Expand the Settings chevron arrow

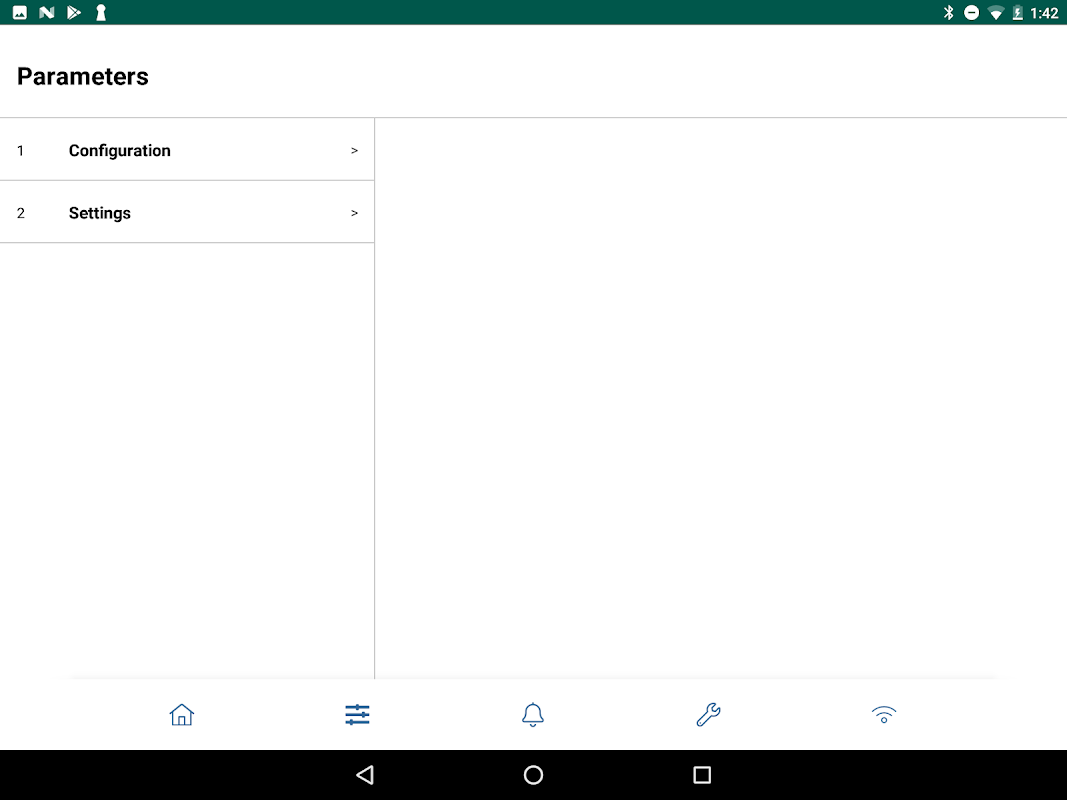(354, 213)
